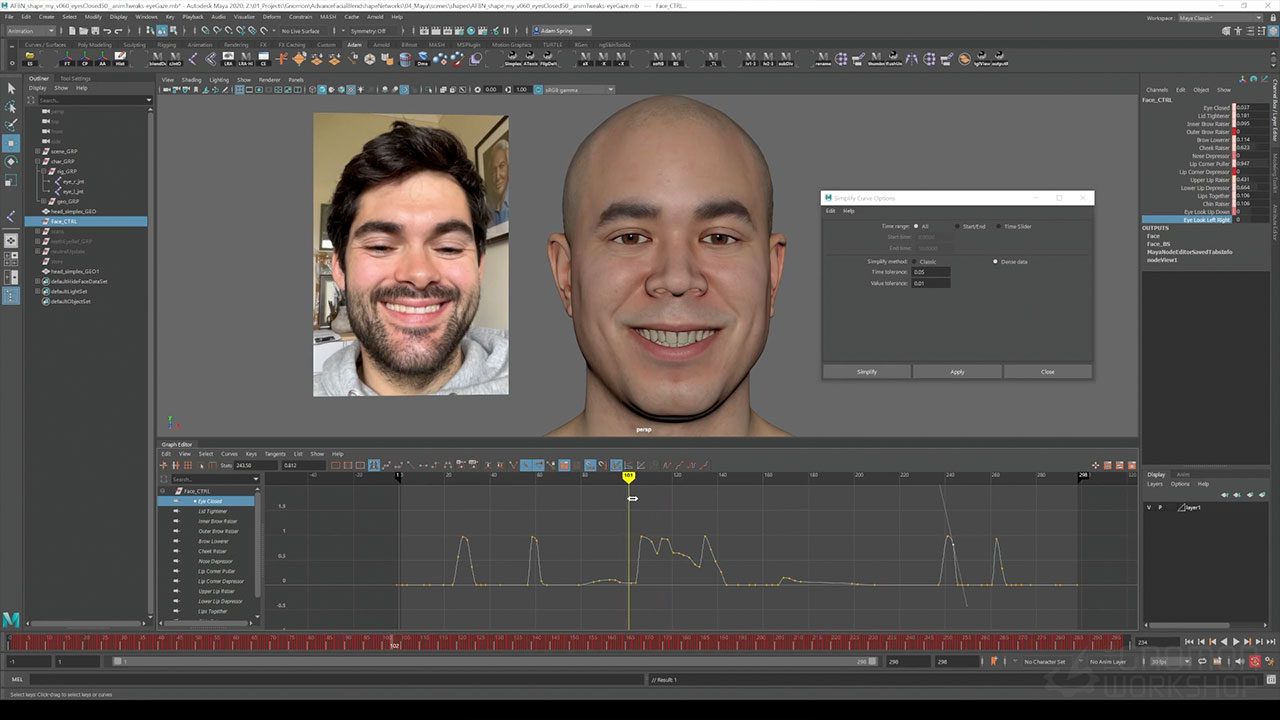The height and width of the screenshot is (720, 1280).
Task: Select the arrow Select tool in toolbox
Action: pyautogui.click(x=11, y=89)
